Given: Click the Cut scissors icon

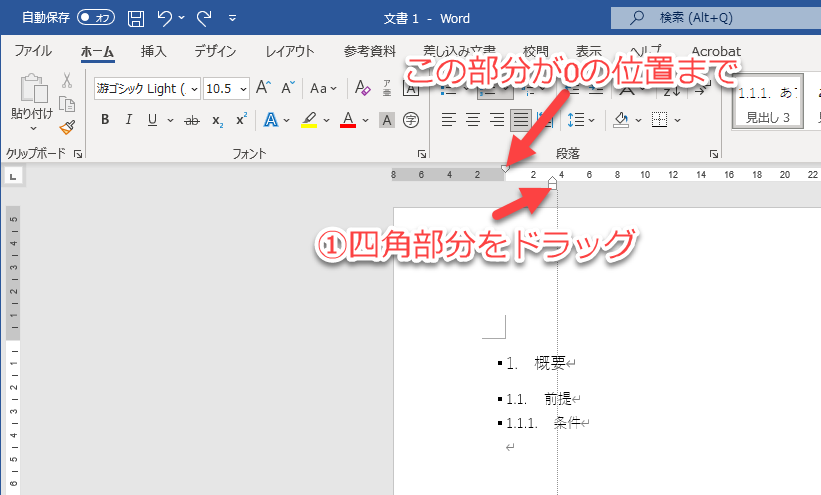Looking at the screenshot, I should point(66,80).
